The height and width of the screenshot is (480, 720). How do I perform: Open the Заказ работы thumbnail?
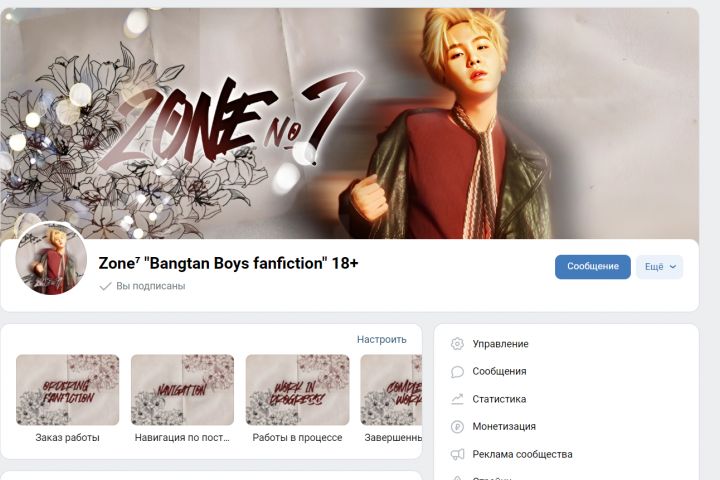[x=68, y=390]
